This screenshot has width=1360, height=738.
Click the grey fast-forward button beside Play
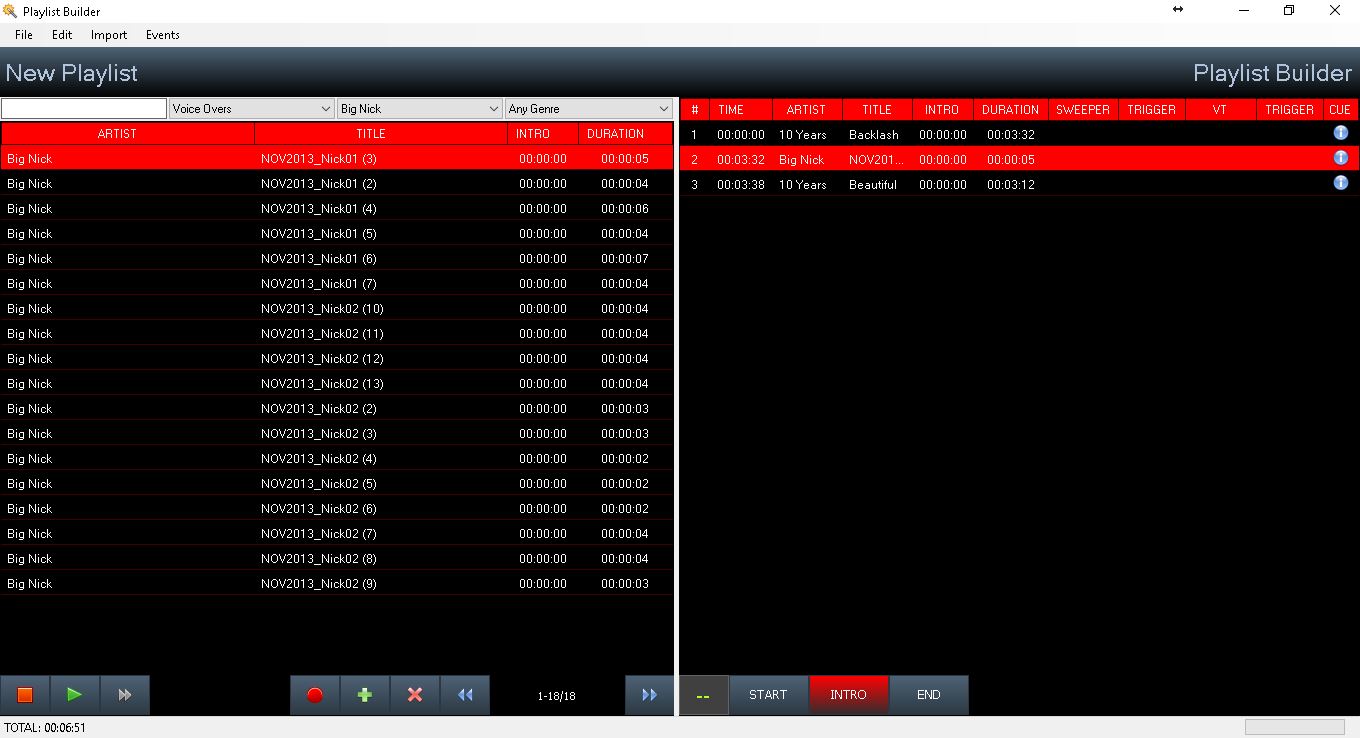[x=125, y=695]
